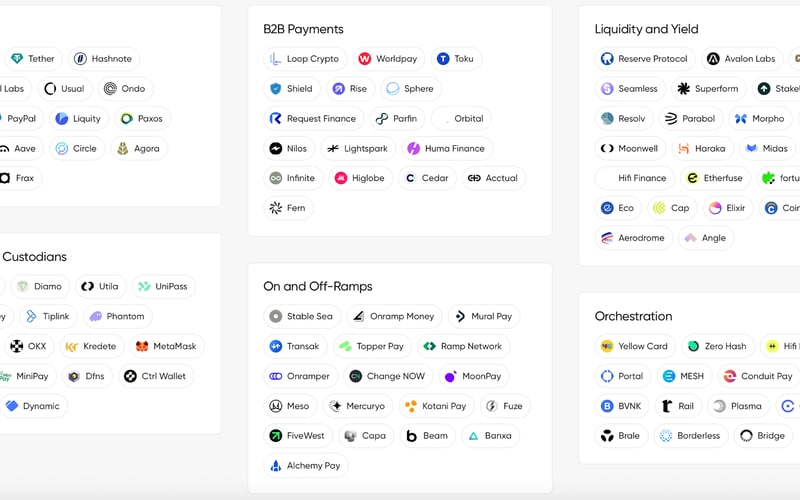Click the On and Off-Ramps heading
800x500 pixels.
click(318, 286)
